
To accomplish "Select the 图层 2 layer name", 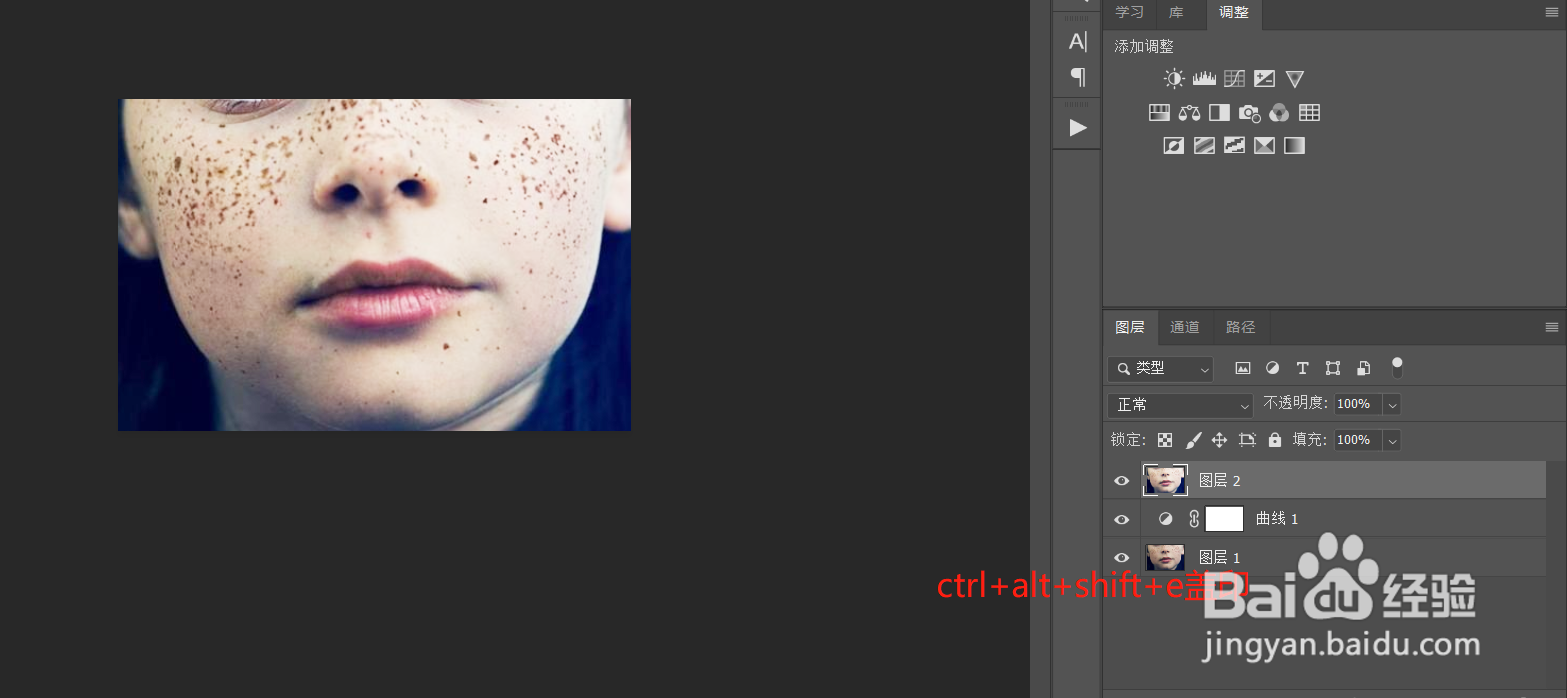I will (1220, 481).
